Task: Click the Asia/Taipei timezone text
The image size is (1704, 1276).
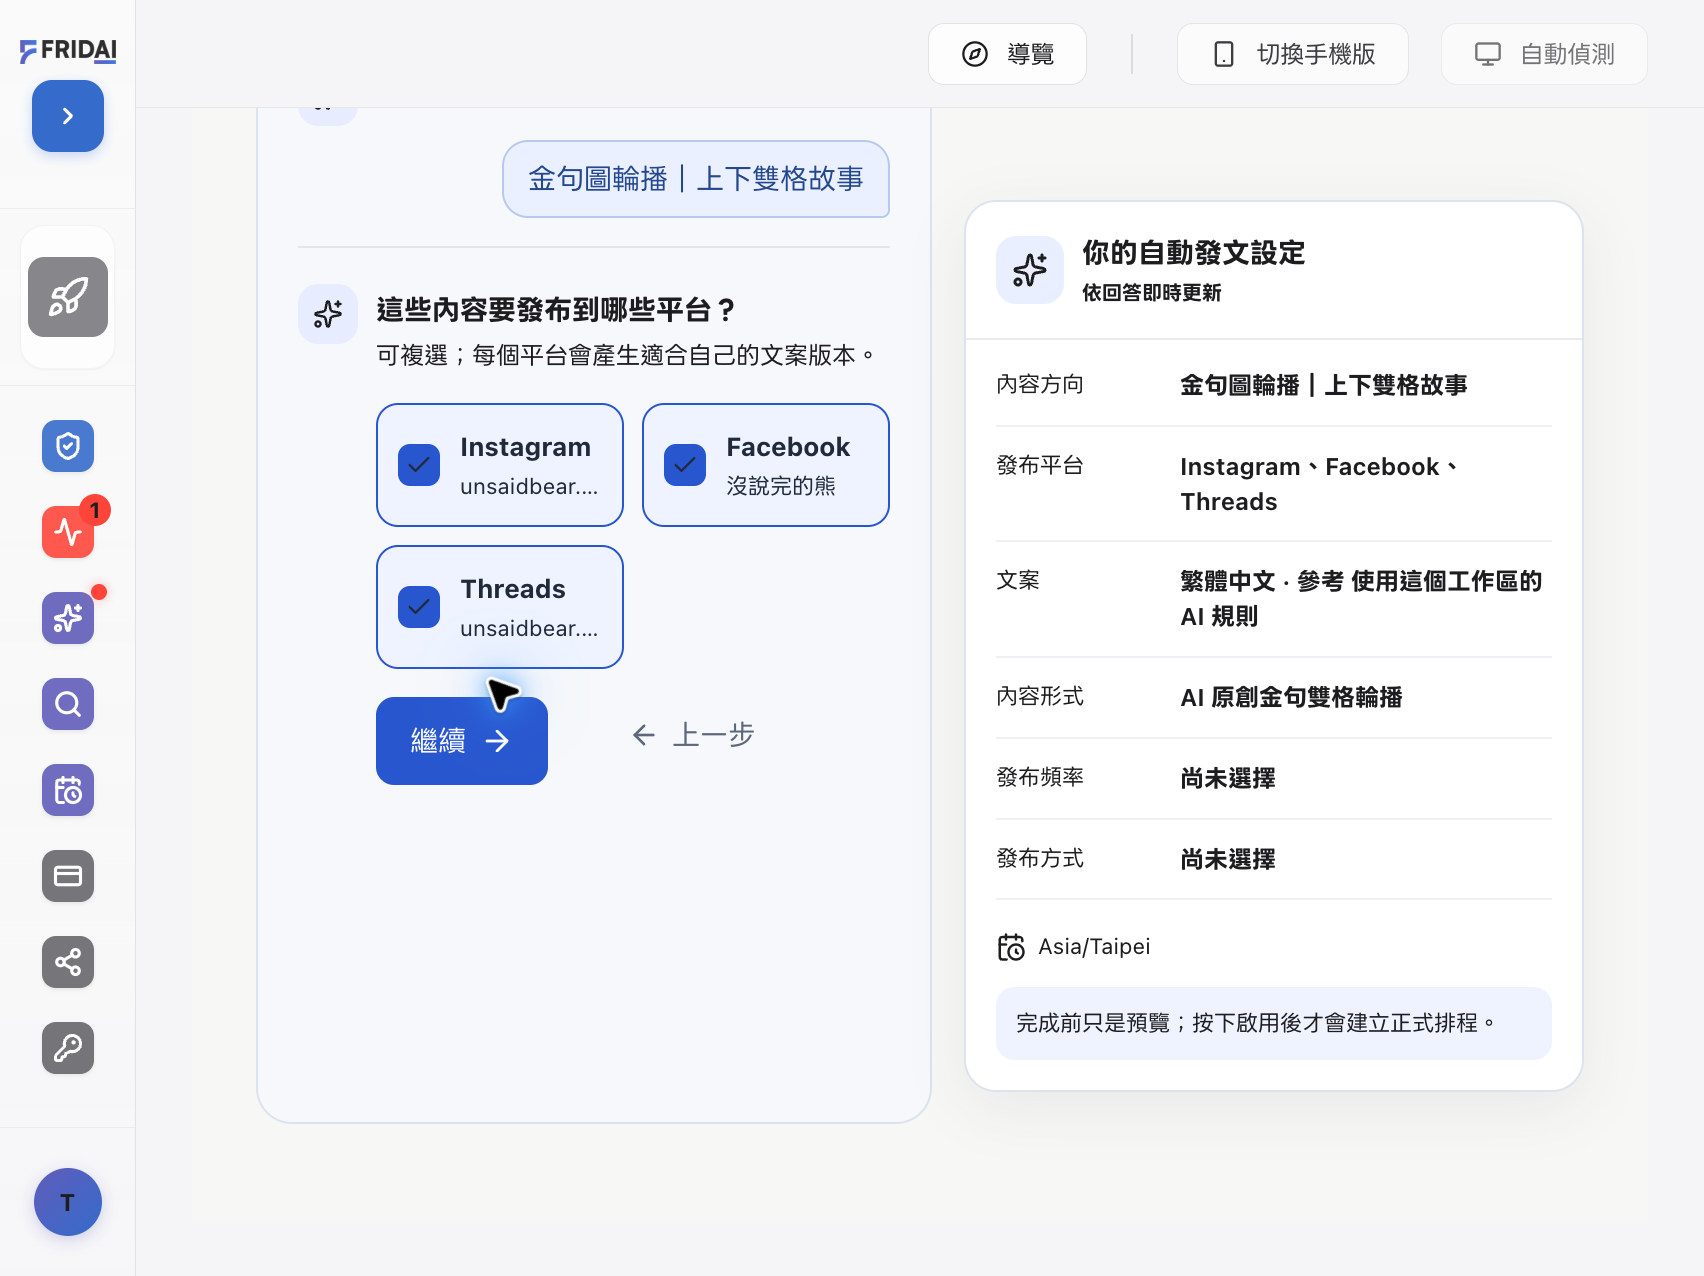Action: [x=1094, y=947]
